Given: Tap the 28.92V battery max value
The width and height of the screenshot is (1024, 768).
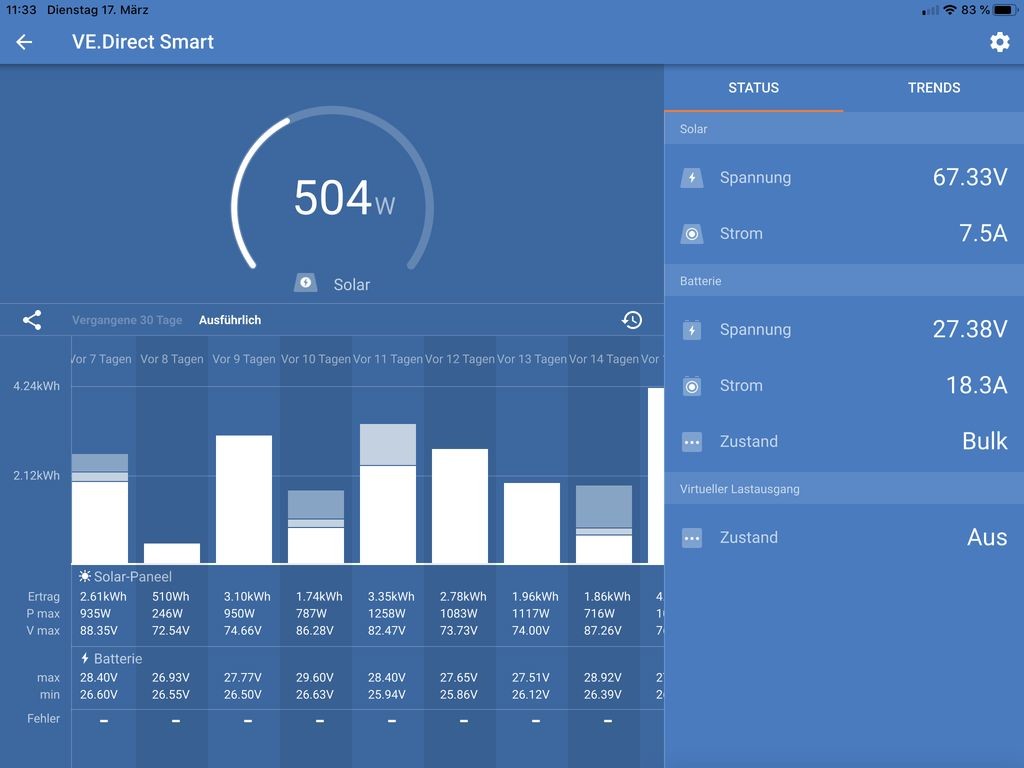Looking at the screenshot, I should coord(603,678).
